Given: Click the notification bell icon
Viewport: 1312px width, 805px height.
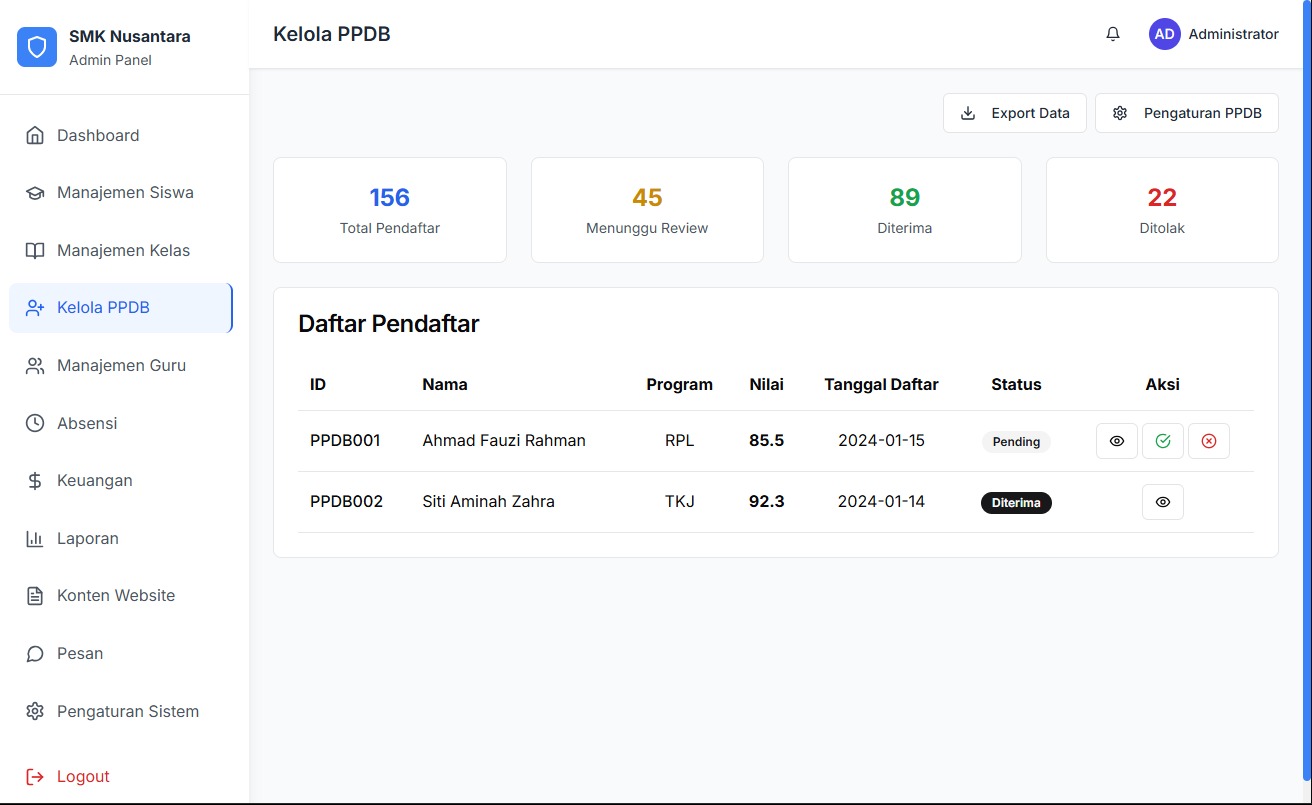Looking at the screenshot, I should click(x=1113, y=34).
